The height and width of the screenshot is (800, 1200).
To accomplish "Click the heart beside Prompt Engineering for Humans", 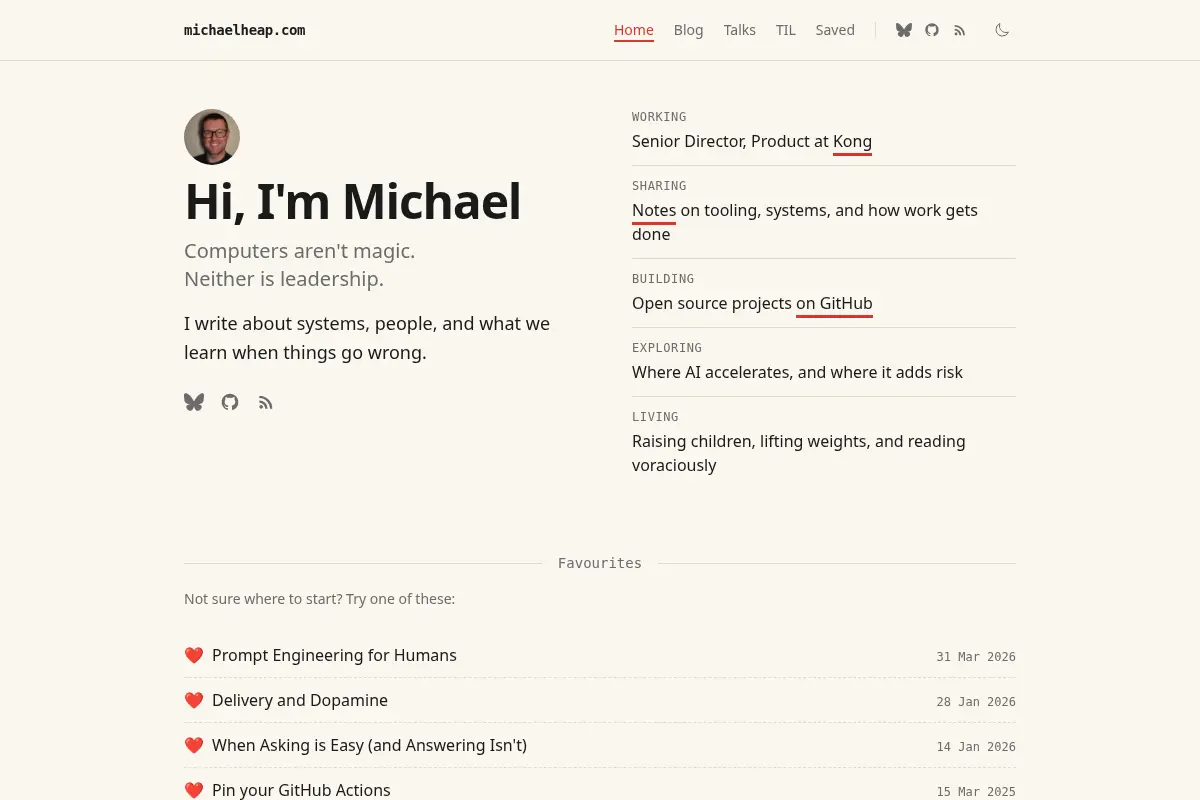I will tap(194, 655).
